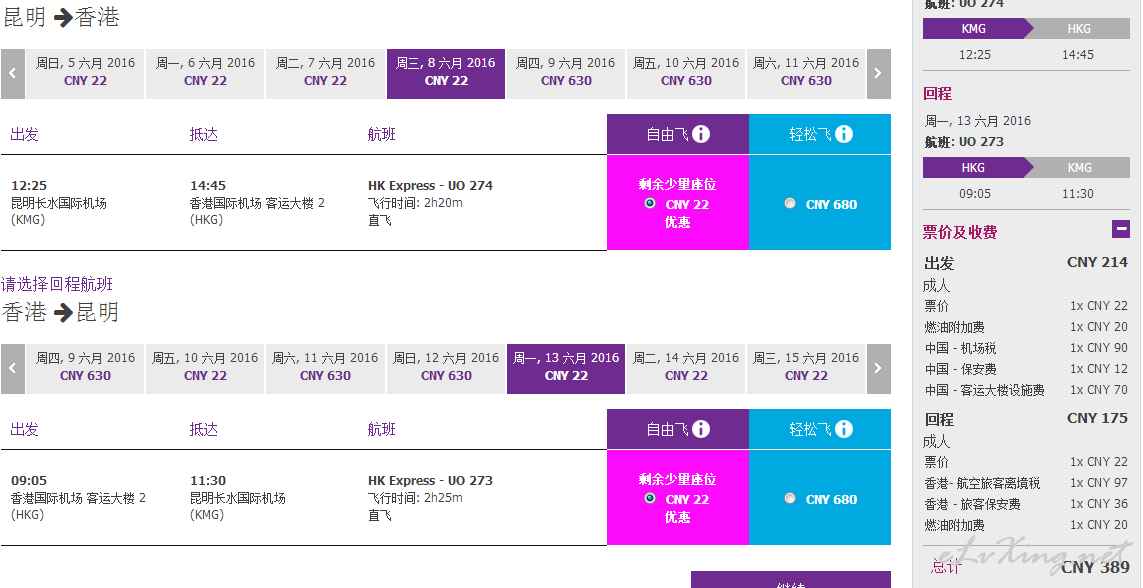Select outbound CNY 680 fare radio button

(x=789, y=203)
